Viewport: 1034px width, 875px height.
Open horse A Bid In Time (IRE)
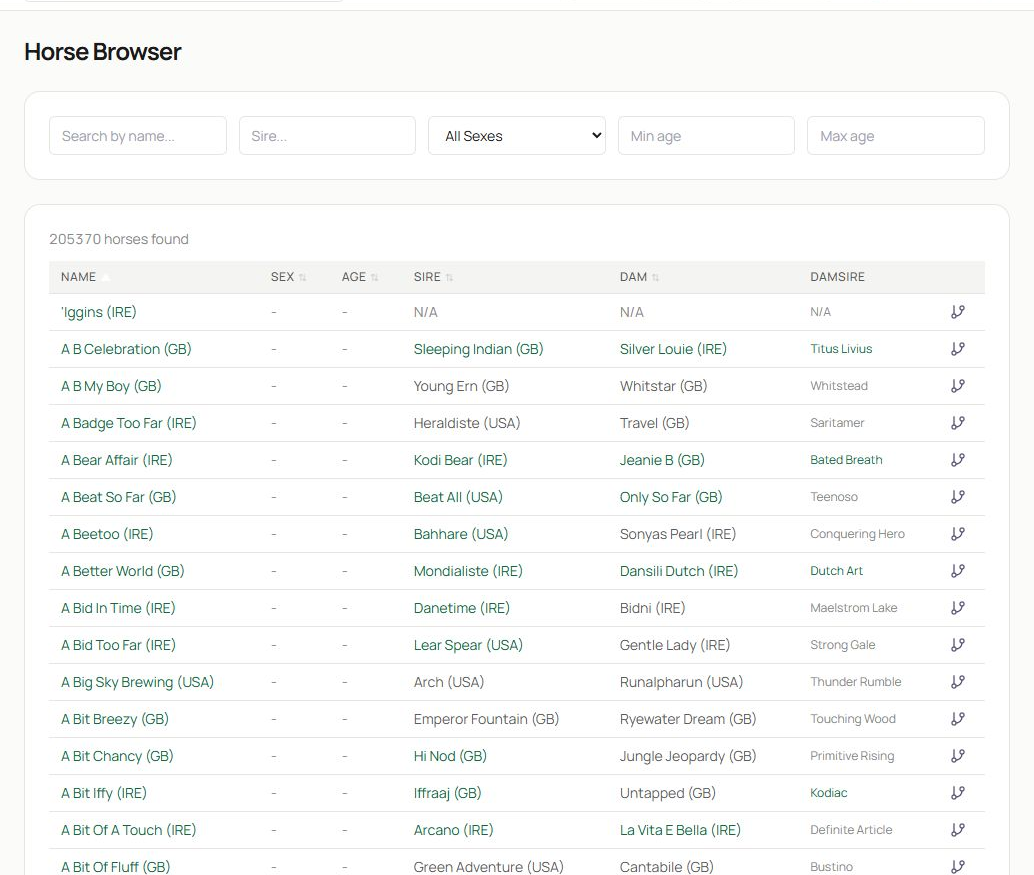tap(118, 607)
